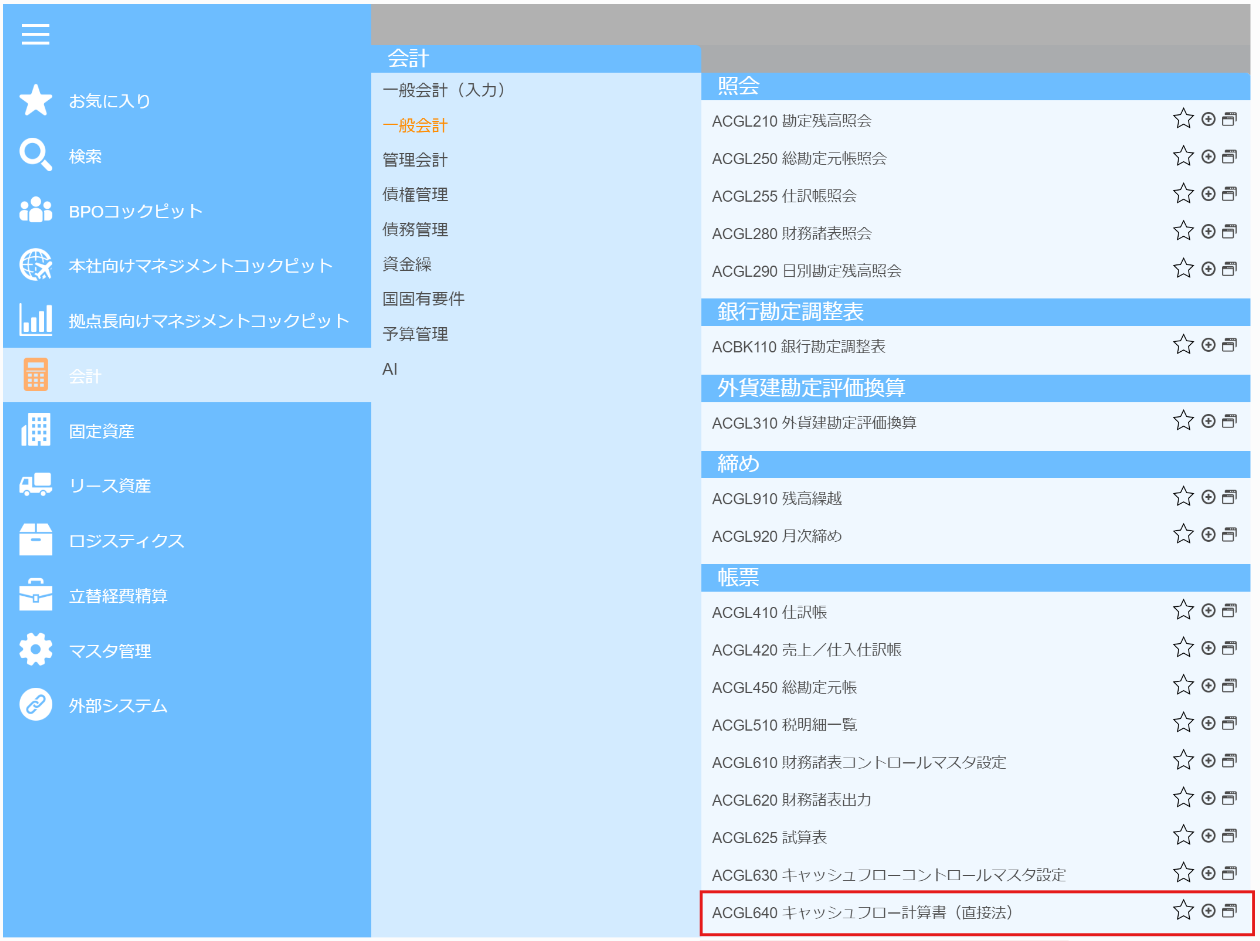Select 資金繰 submenu

407,264
